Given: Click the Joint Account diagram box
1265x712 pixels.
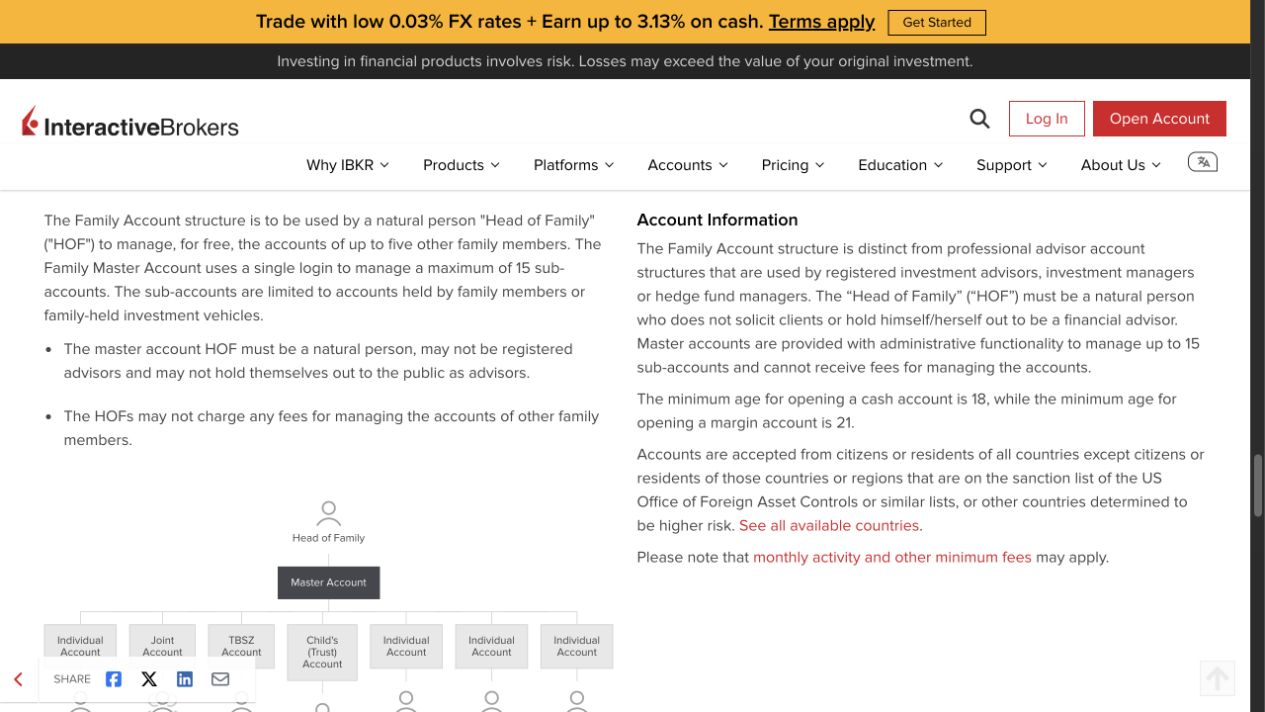Looking at the screenshot, I should [x=162, y=646].
